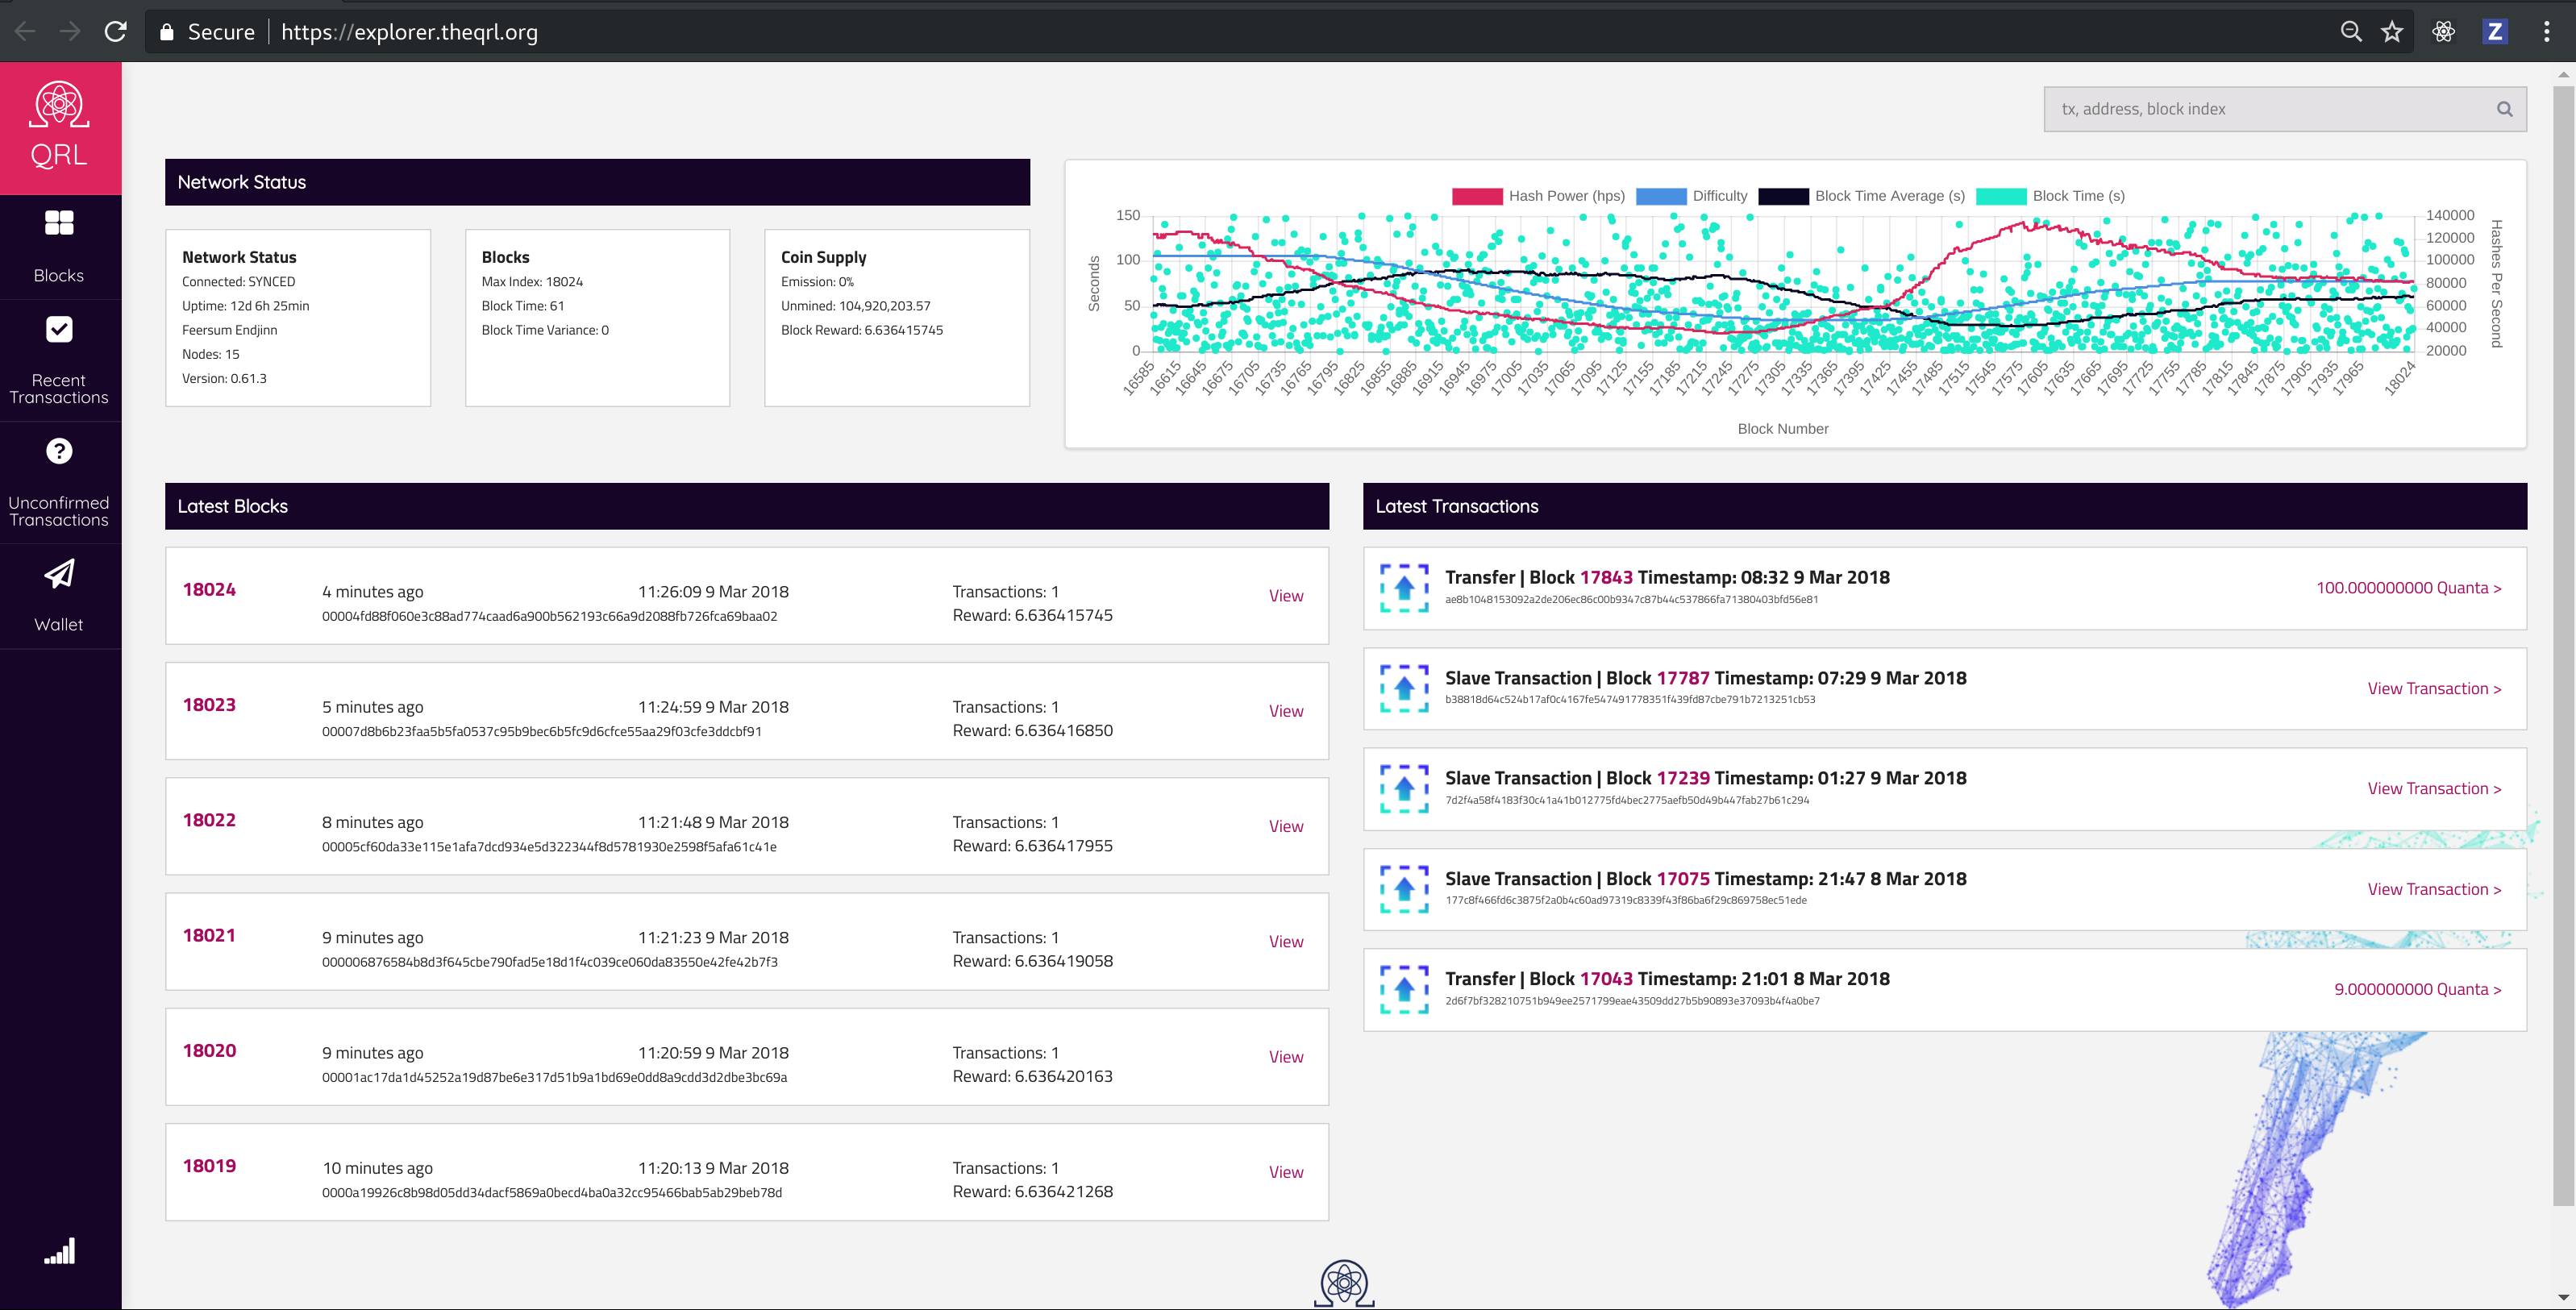The height and width of the screenshot is (1310, 2576).
Task: Open block number 18023 link
Action: 209,704
